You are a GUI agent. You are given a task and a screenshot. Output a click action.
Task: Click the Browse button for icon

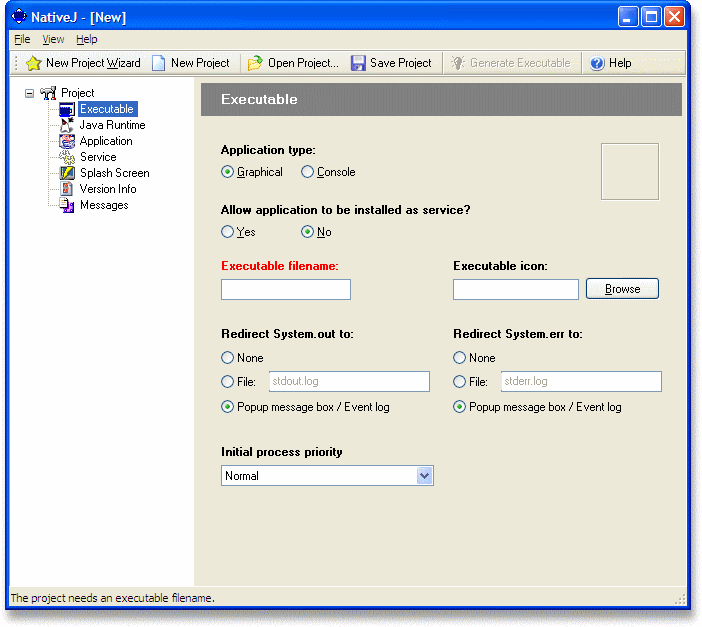tap(622, 289)
